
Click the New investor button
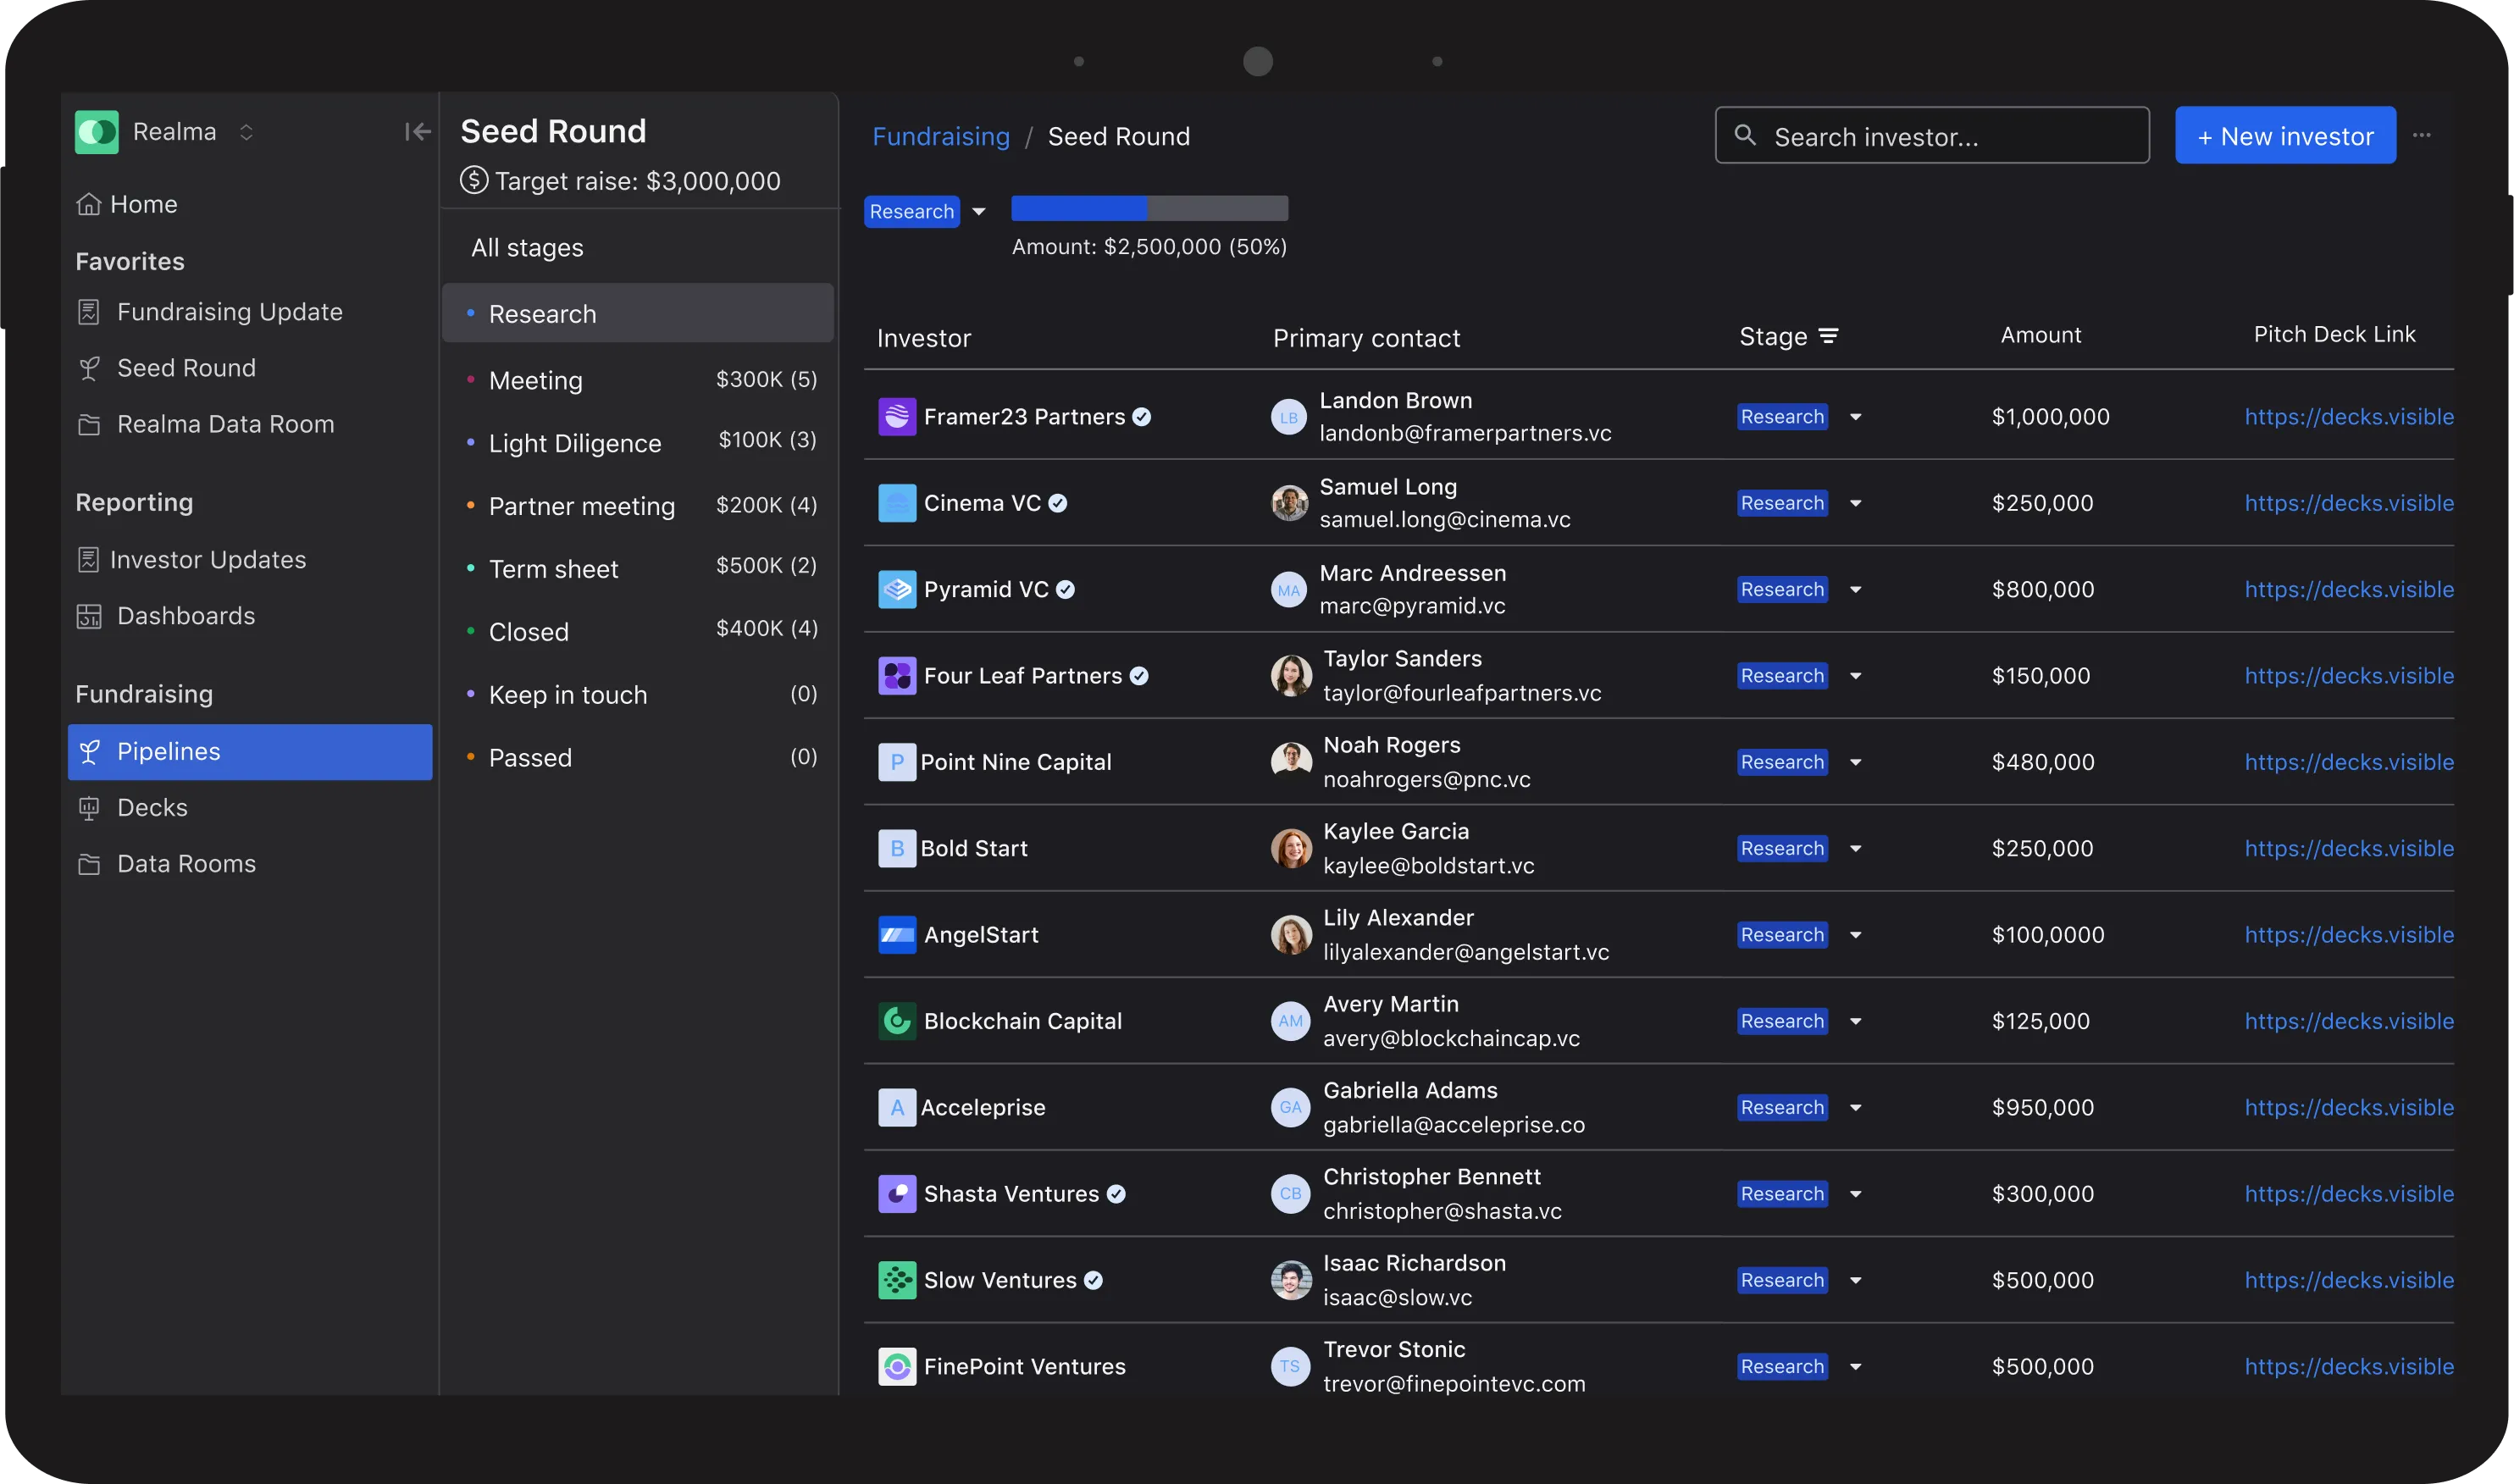coord(2284,136)
